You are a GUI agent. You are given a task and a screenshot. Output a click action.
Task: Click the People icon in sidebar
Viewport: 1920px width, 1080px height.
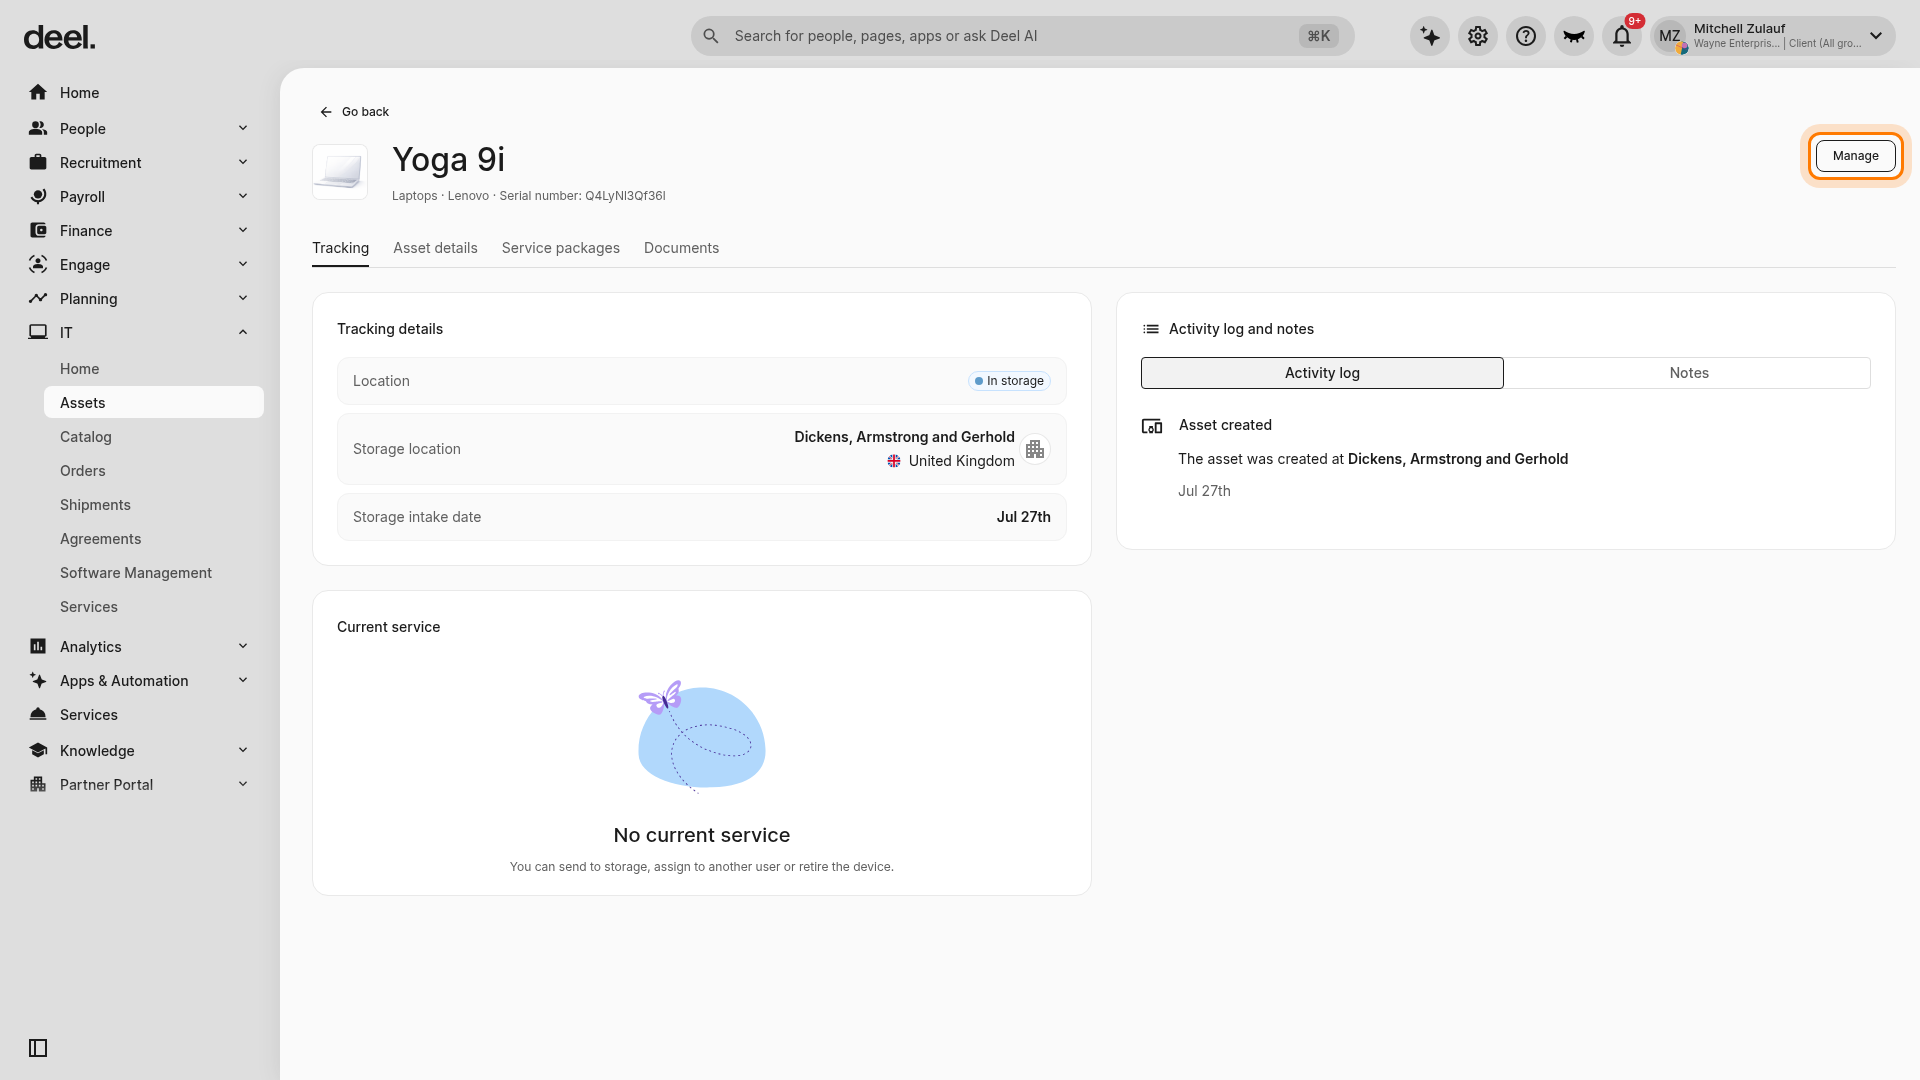[38, 128]
